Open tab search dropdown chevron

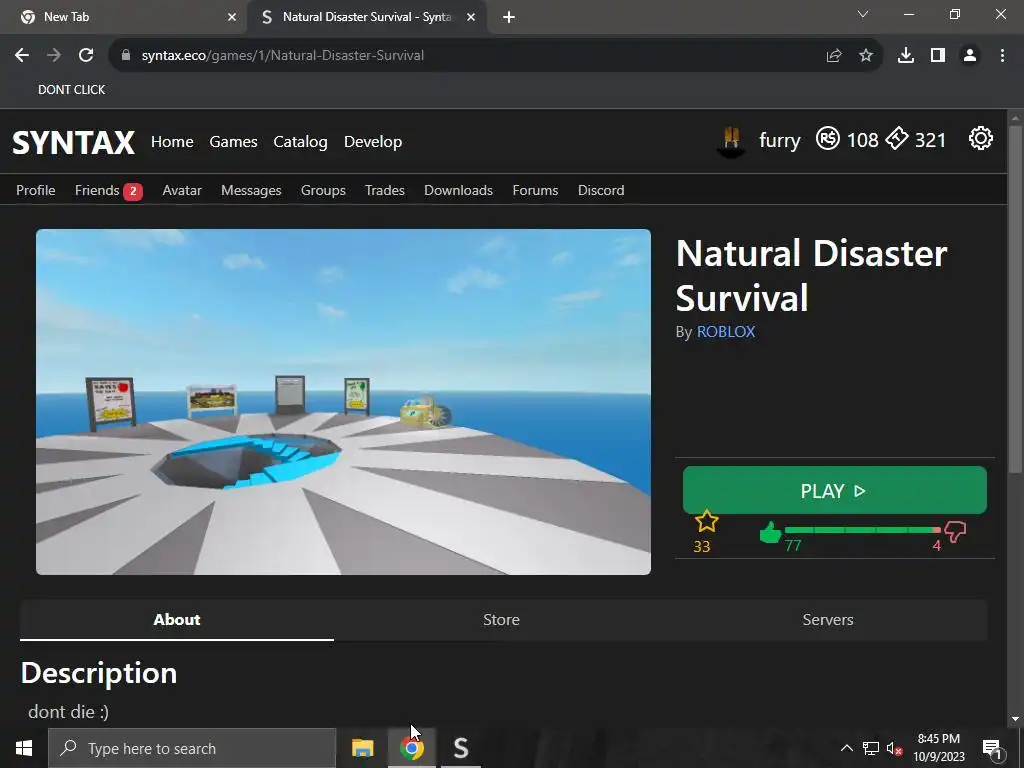coord(863,14)
